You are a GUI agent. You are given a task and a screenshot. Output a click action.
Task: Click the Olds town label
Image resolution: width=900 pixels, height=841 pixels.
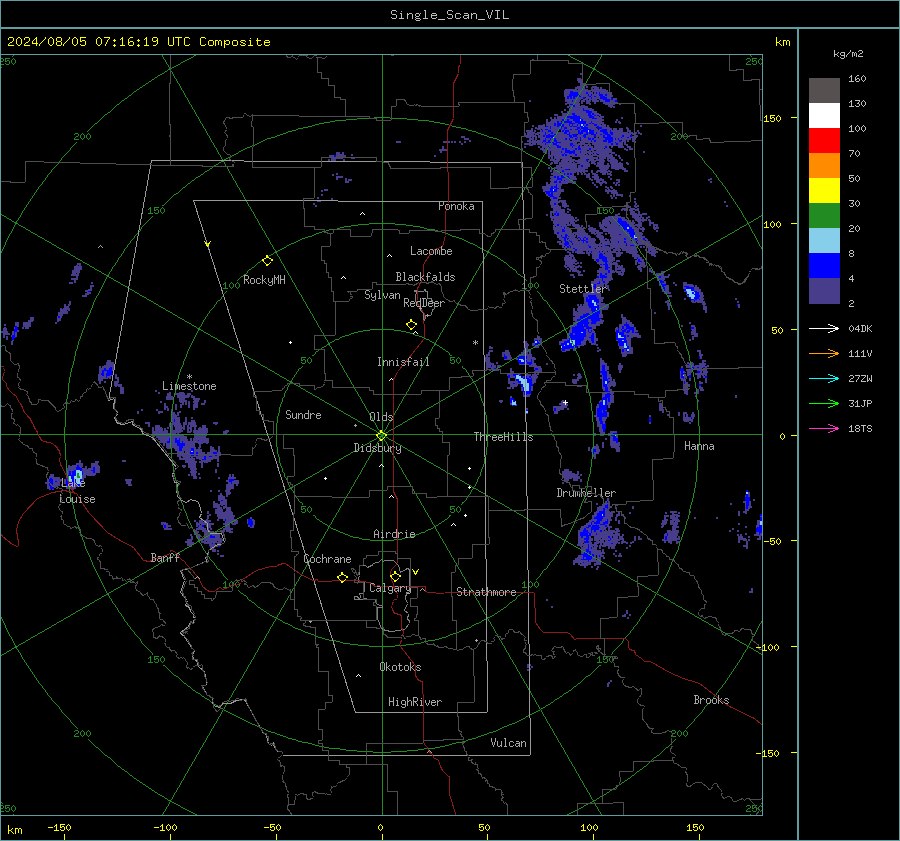[x=381, y=417]
